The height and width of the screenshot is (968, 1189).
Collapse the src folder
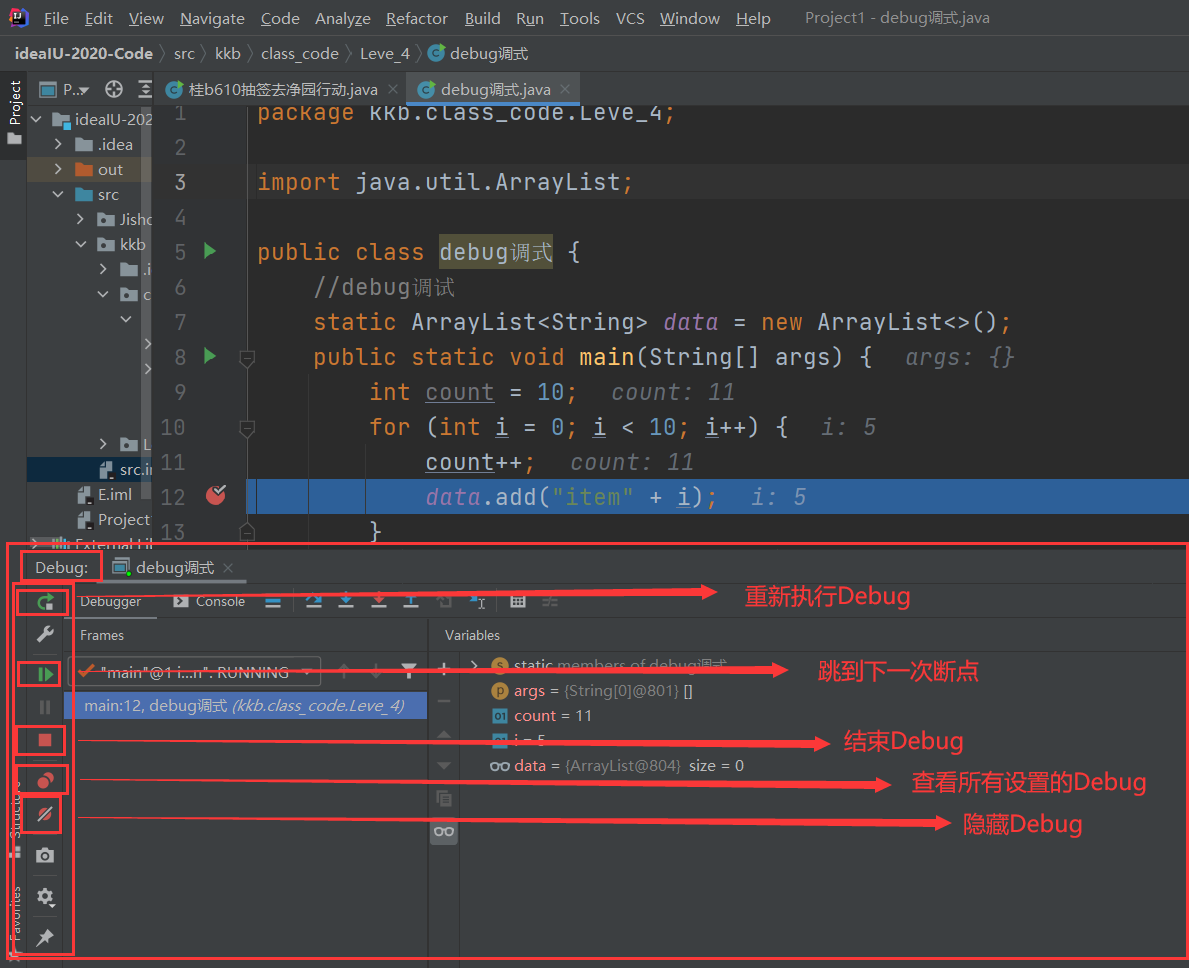[x=58, y=194]
